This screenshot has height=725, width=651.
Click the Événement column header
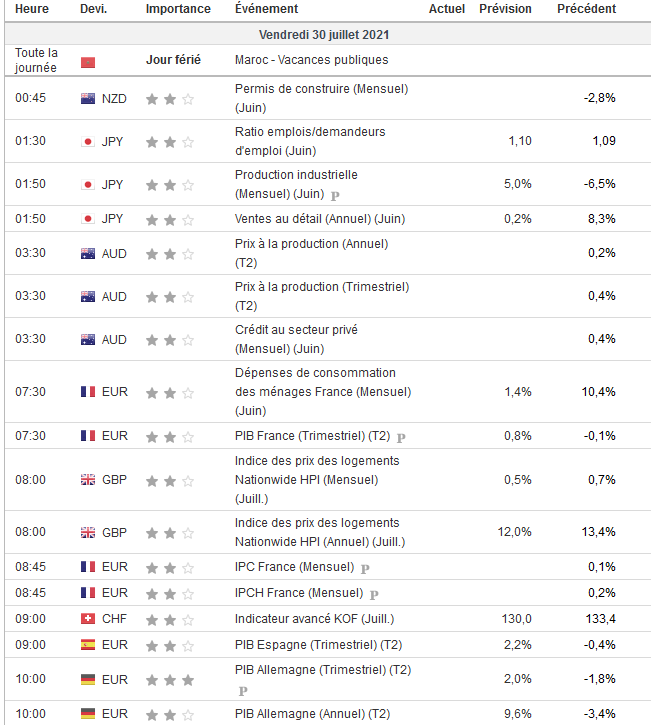pyautogui.click(x=266, y=9)
